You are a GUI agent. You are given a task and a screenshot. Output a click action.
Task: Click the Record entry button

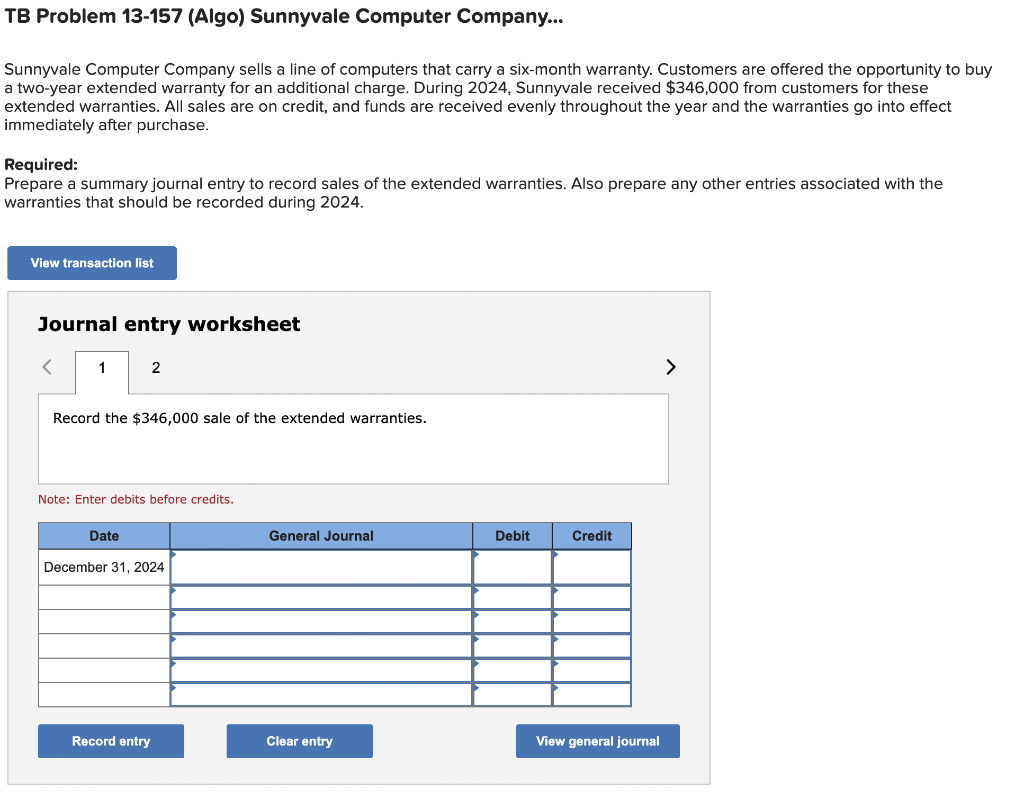111,741
